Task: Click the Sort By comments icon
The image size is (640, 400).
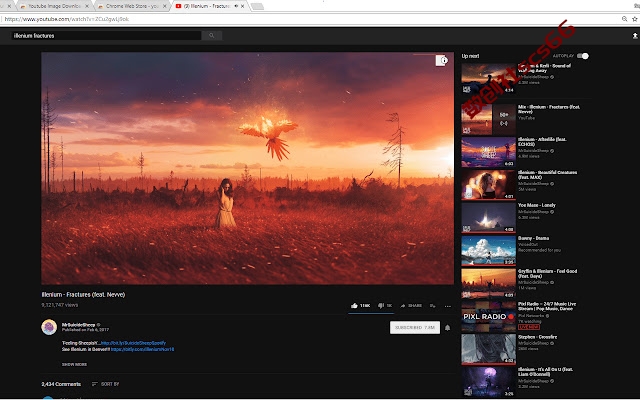Action: (x=95, y=384)
